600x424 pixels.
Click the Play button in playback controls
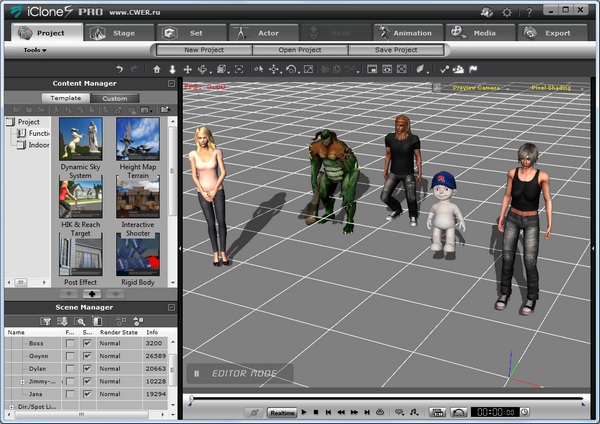304,412
